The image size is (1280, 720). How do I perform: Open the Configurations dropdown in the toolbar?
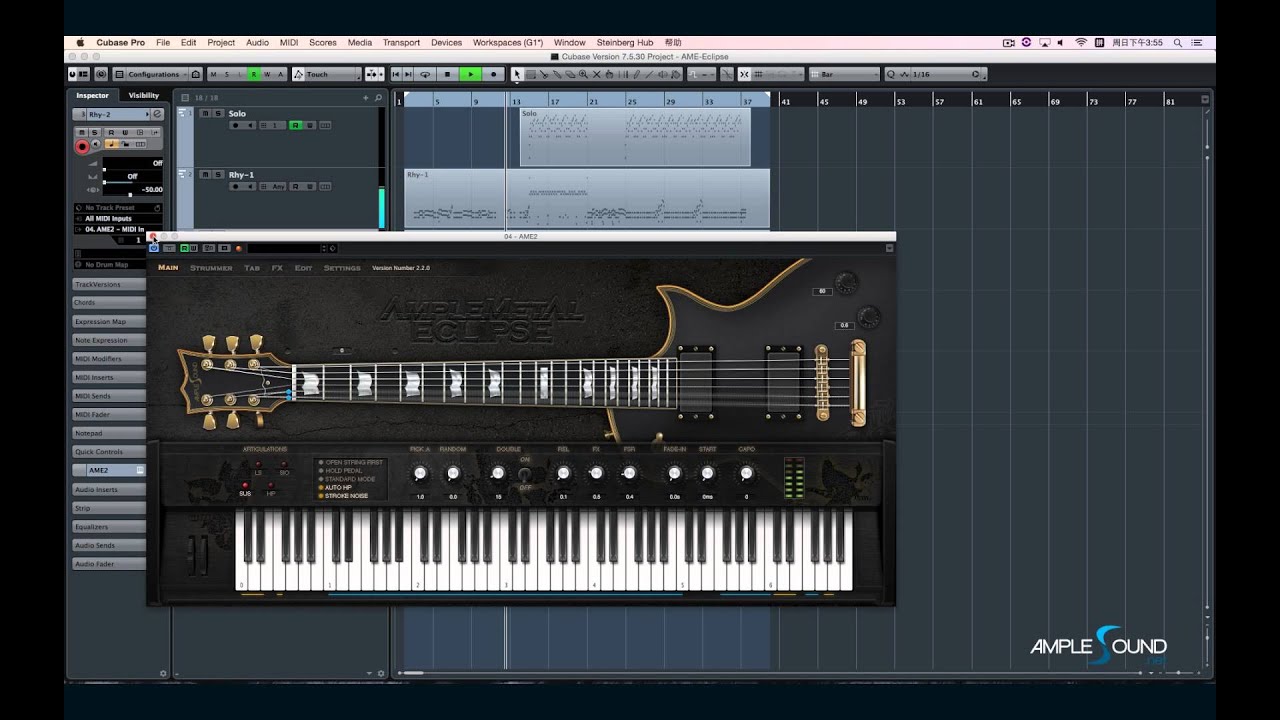pyautogui.click(x=151, y=74)
